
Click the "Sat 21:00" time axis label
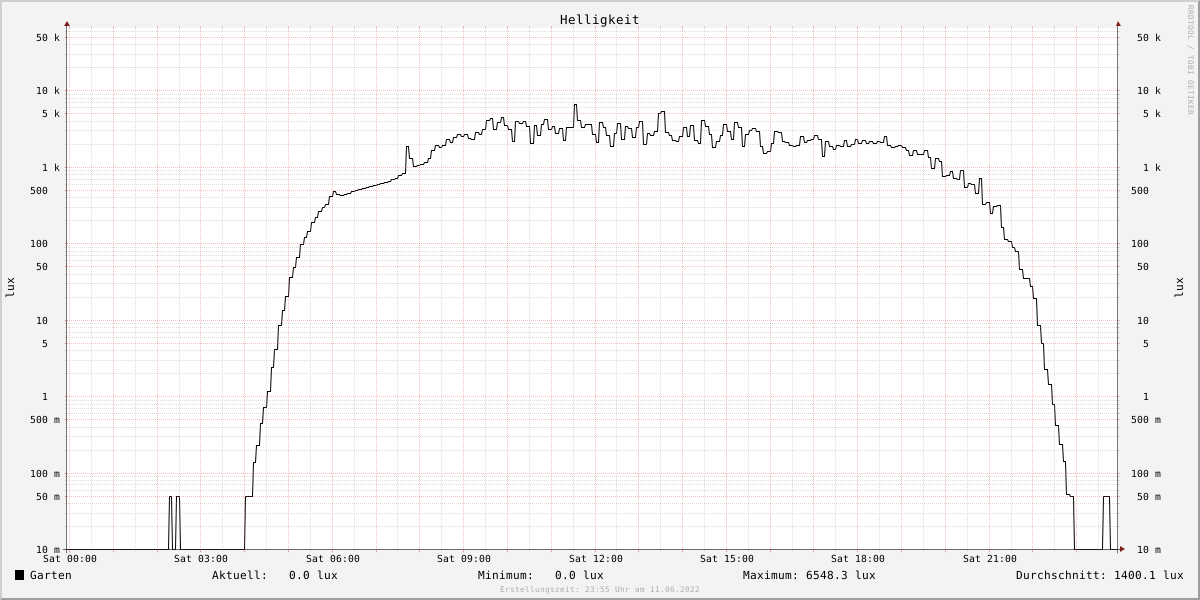pyautogui.click(x=990, y=559)
